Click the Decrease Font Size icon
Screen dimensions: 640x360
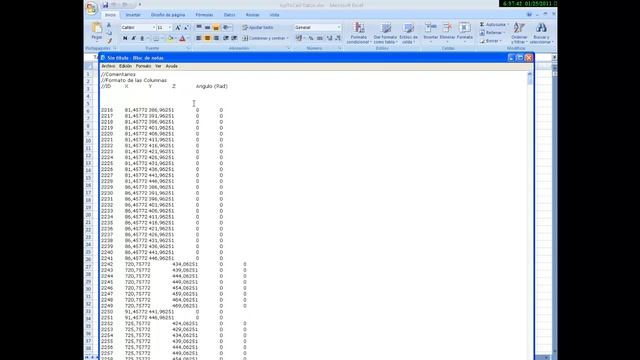(186, 27)
